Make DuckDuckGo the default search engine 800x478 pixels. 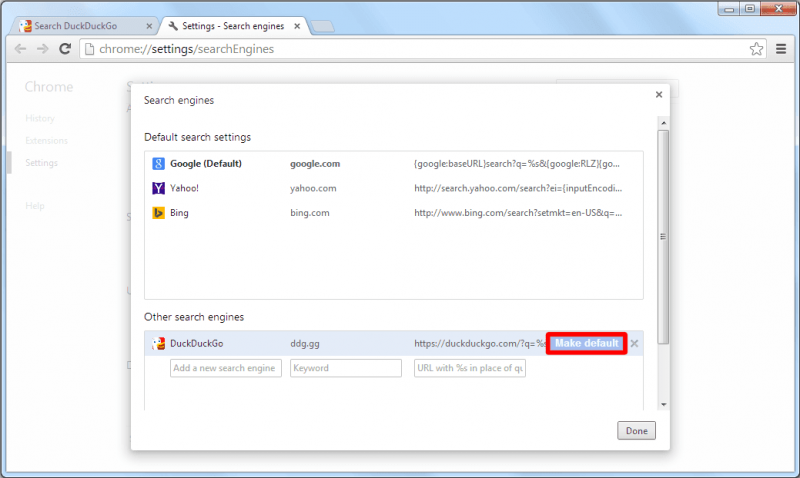pyautogui.click(x=587, y=343)
